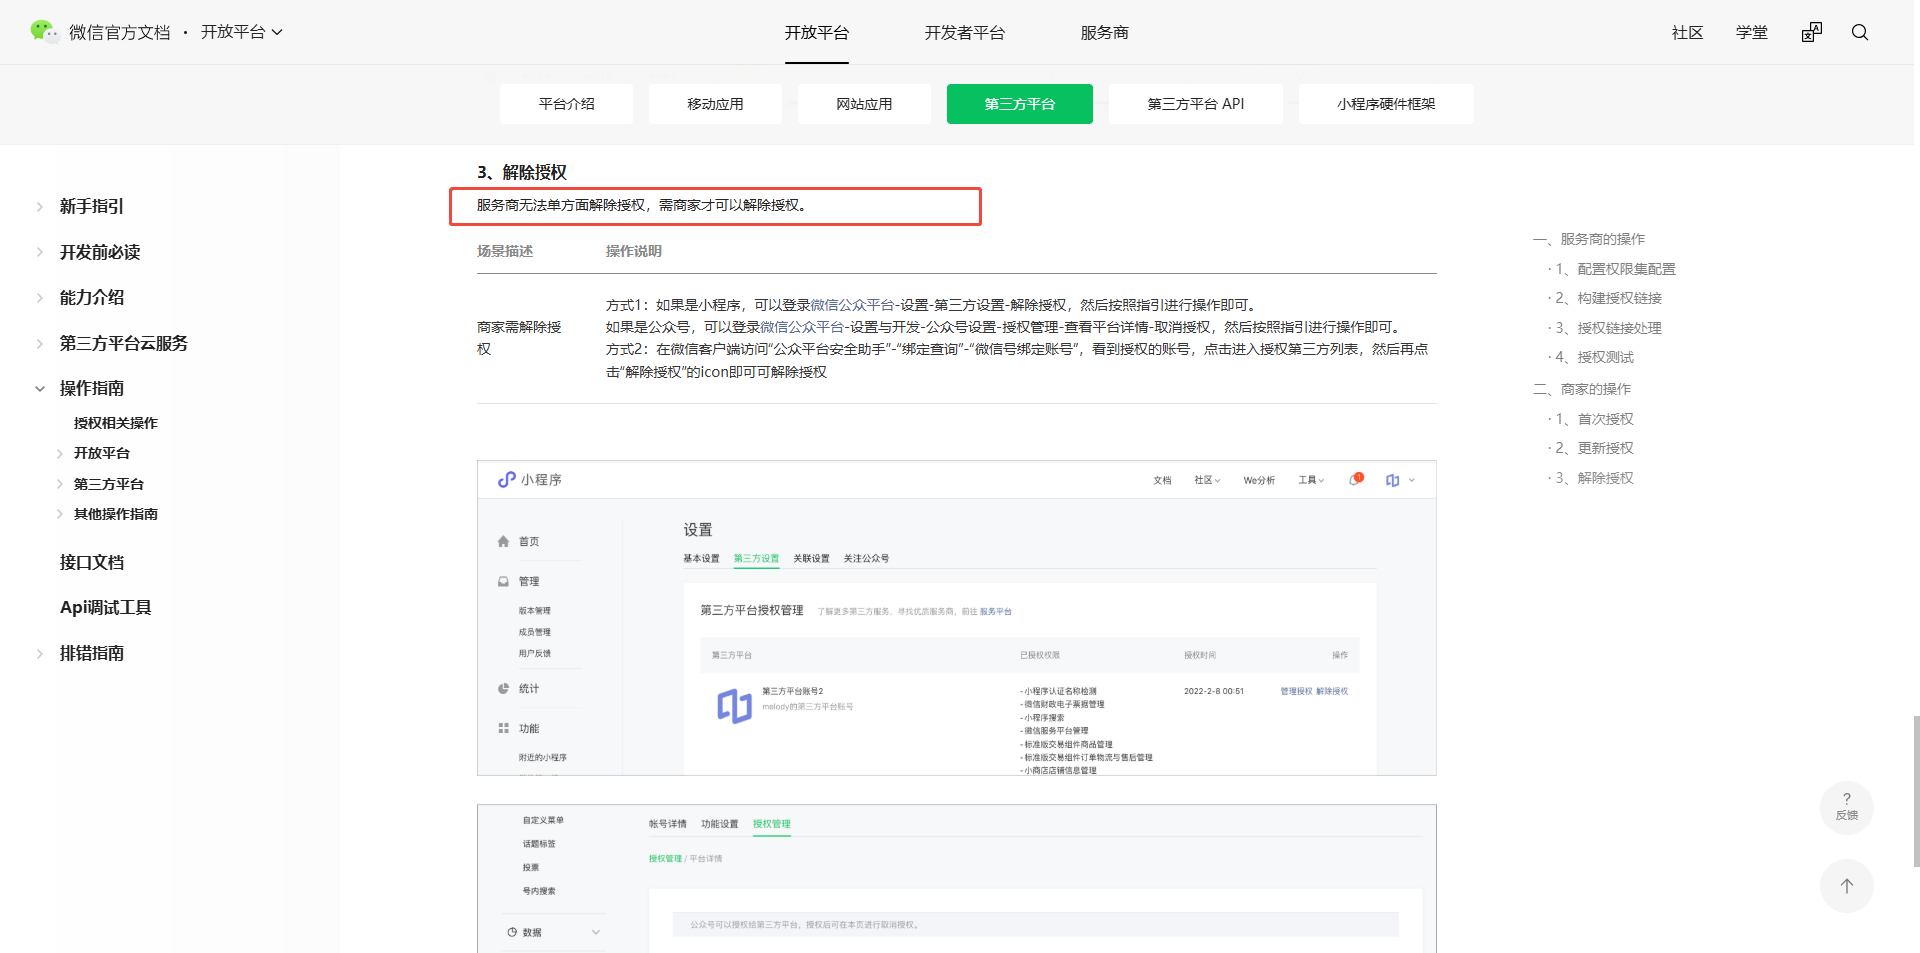Switch to the 服务商 tab
The height and width of the screenshot is (953, 1920).
[x=1105, y=32]
